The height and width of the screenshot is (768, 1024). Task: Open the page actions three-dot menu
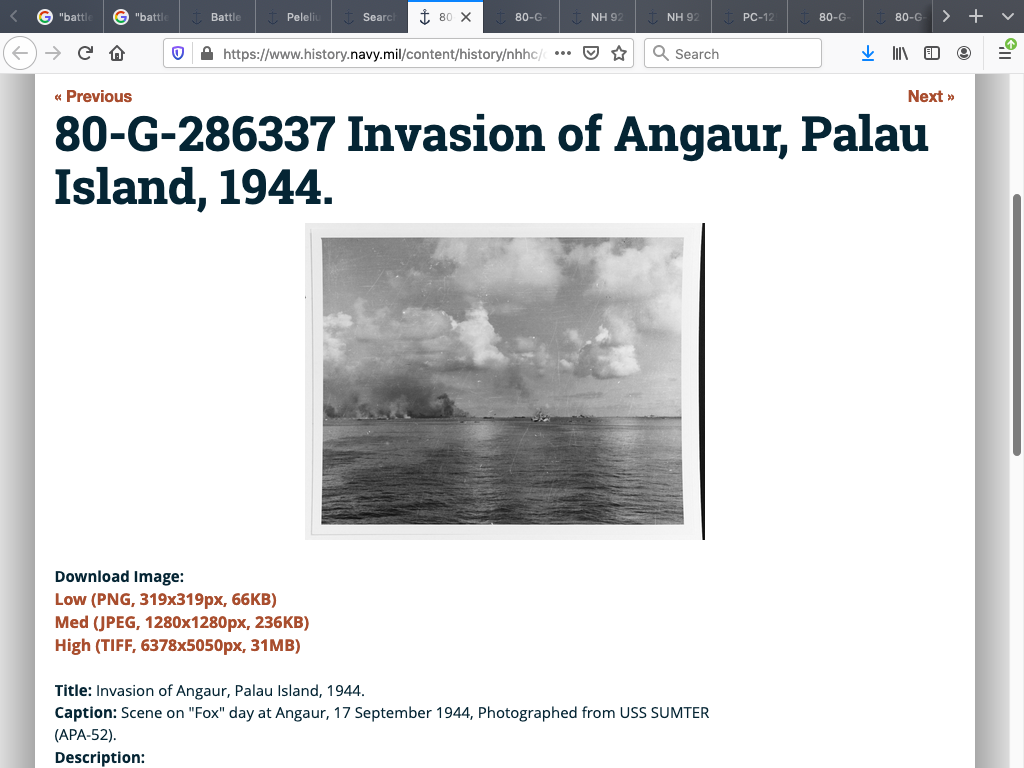click(x=563, y=53)
